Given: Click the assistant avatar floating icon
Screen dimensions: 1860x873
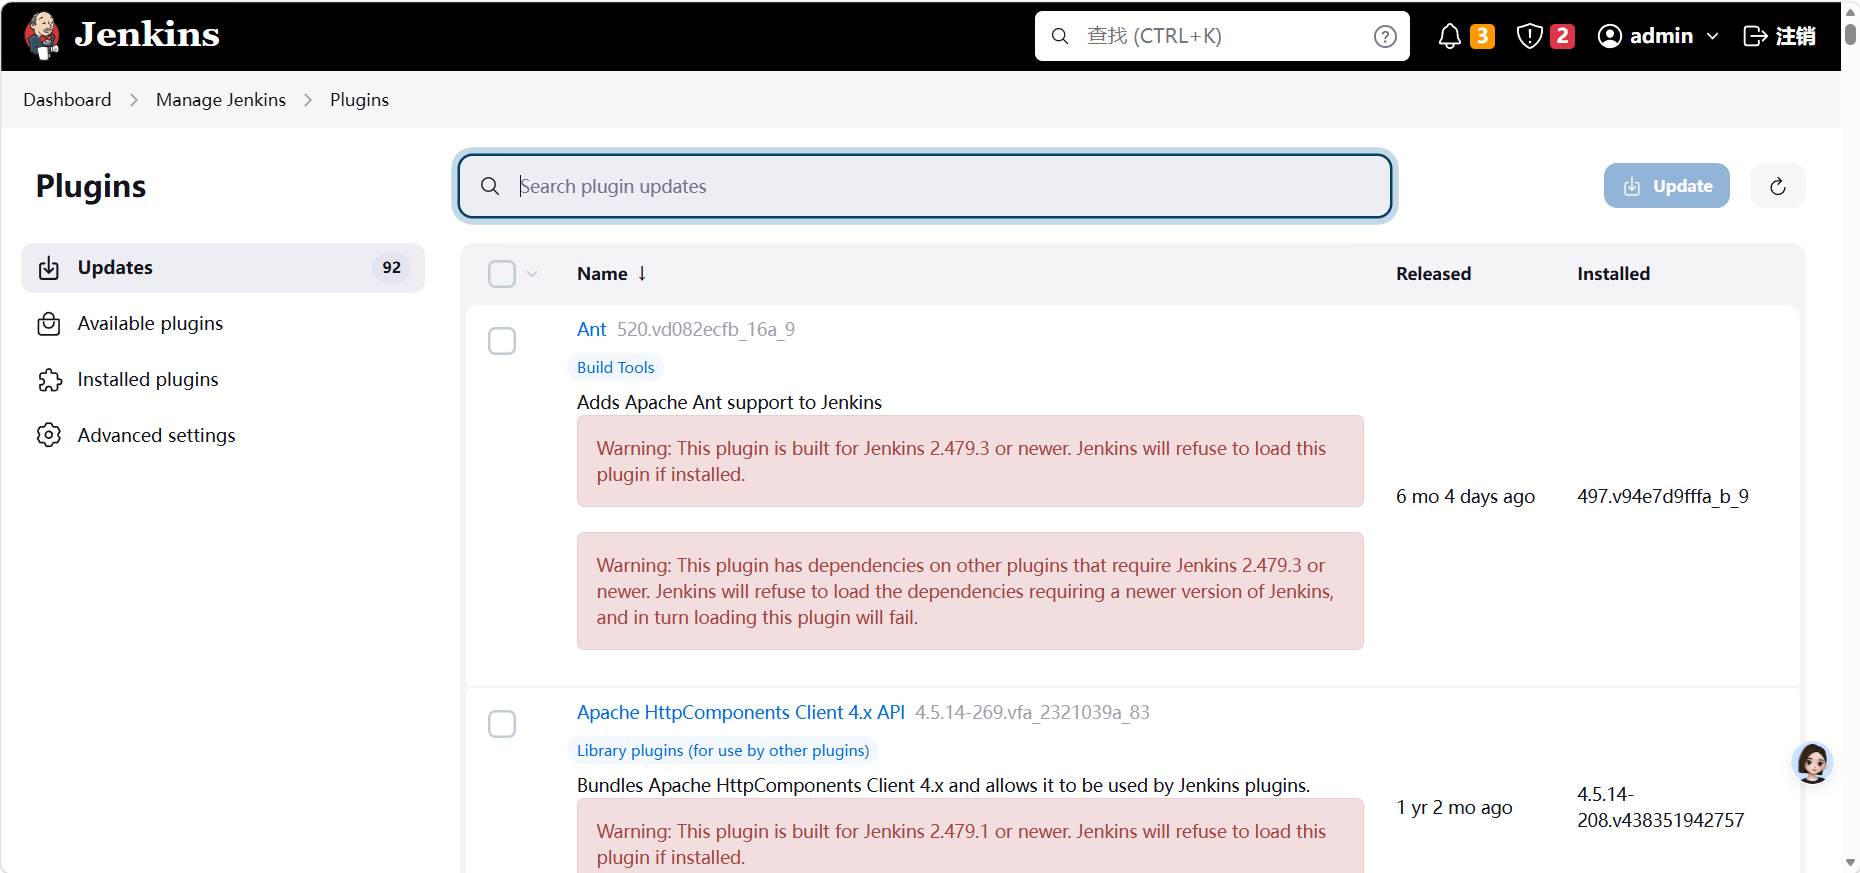Looking at the screenshot, I should point(1812,763).
